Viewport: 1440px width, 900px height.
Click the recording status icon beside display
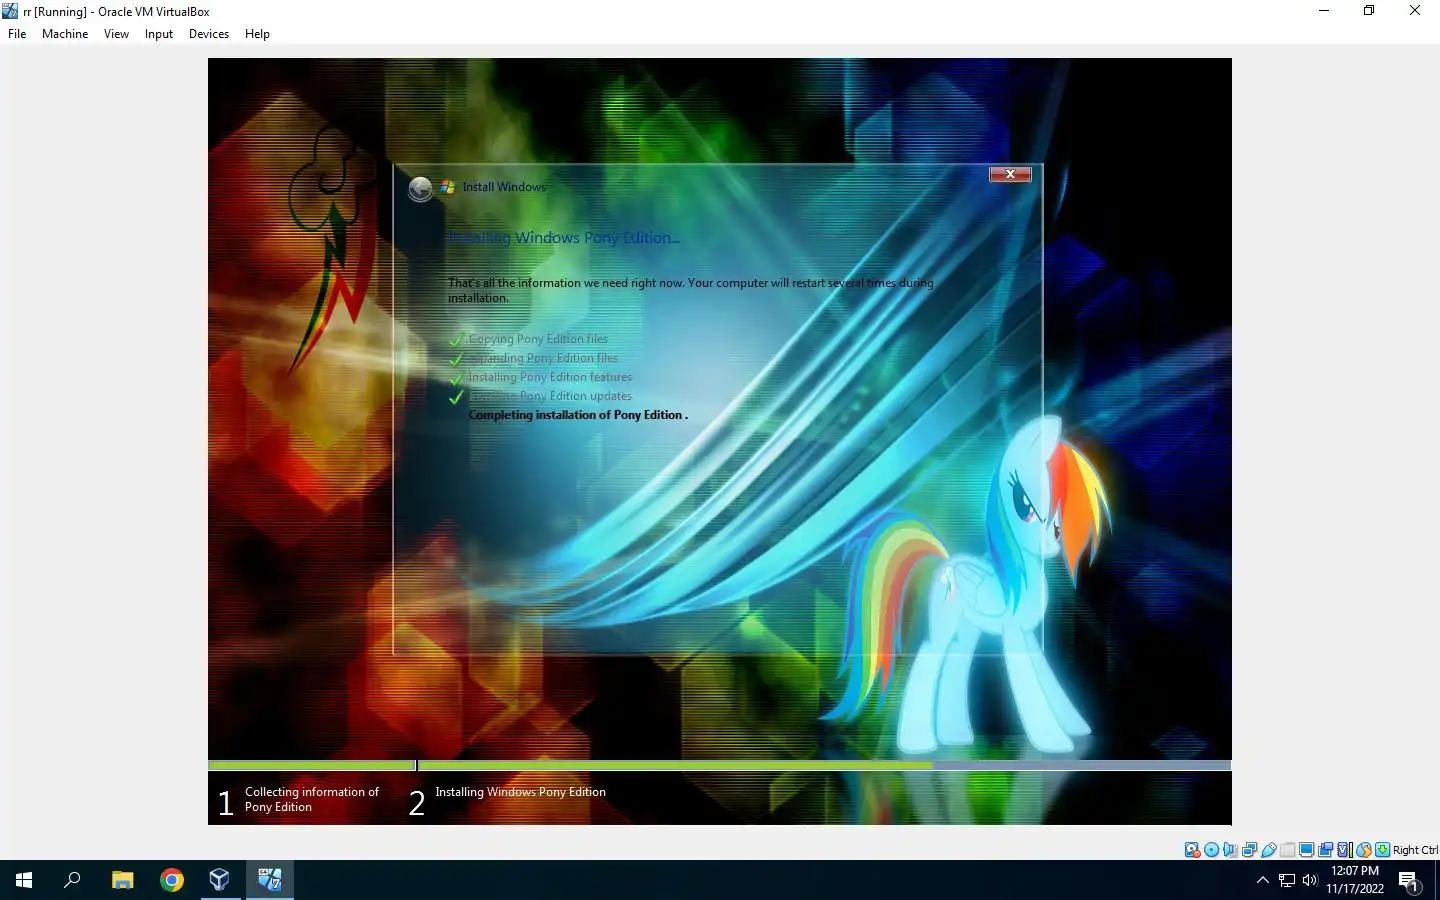[x=1325, y=850]
